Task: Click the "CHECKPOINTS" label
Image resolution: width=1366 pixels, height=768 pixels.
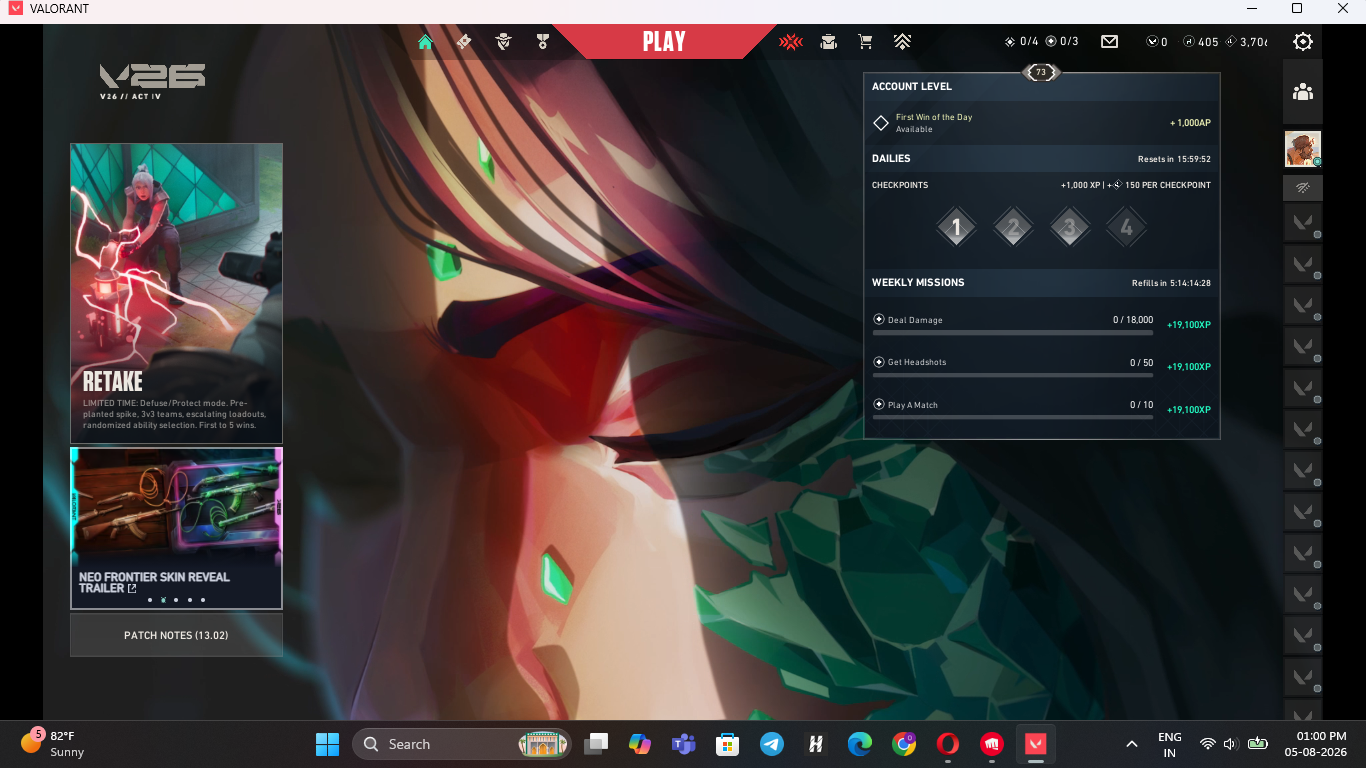Action: point(900,185)
